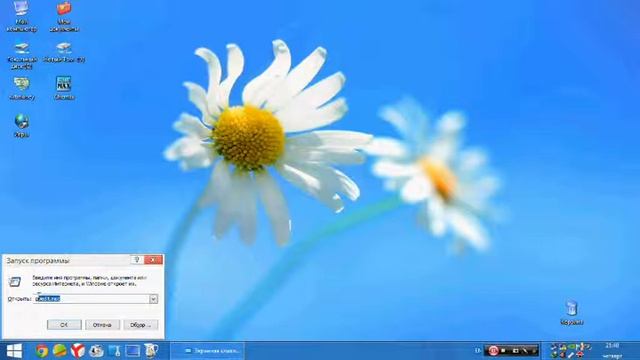Open the blue tools icon in the taskbar
The width and height of the screenshot is (640, 360).
pos(115,351)
